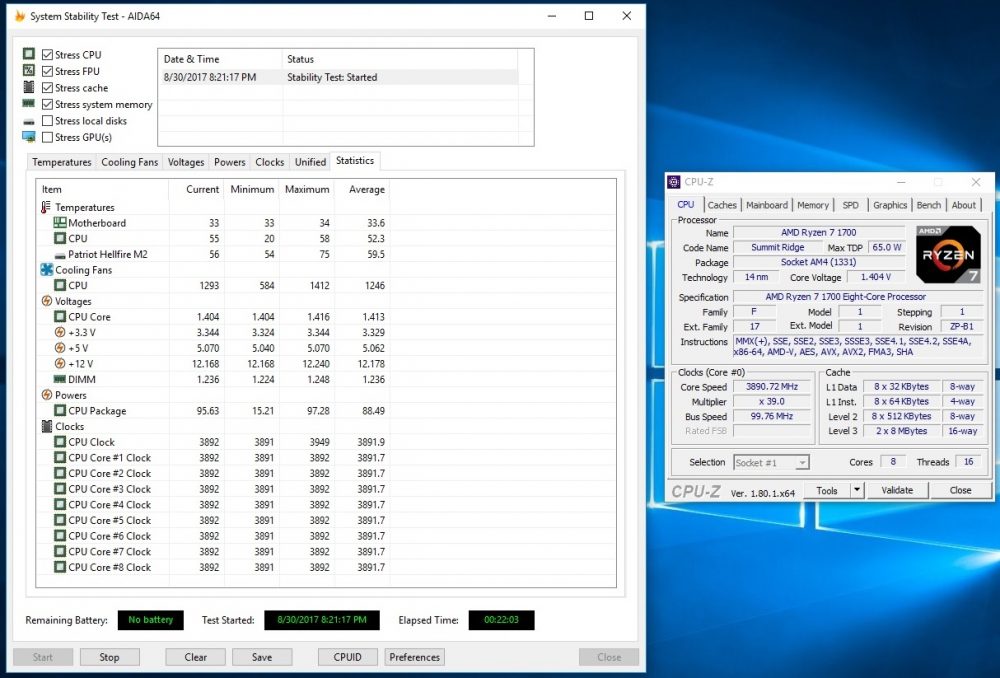Switch to the Clocks tab
Screen dimensions: 1000x678
coord(270,162)
